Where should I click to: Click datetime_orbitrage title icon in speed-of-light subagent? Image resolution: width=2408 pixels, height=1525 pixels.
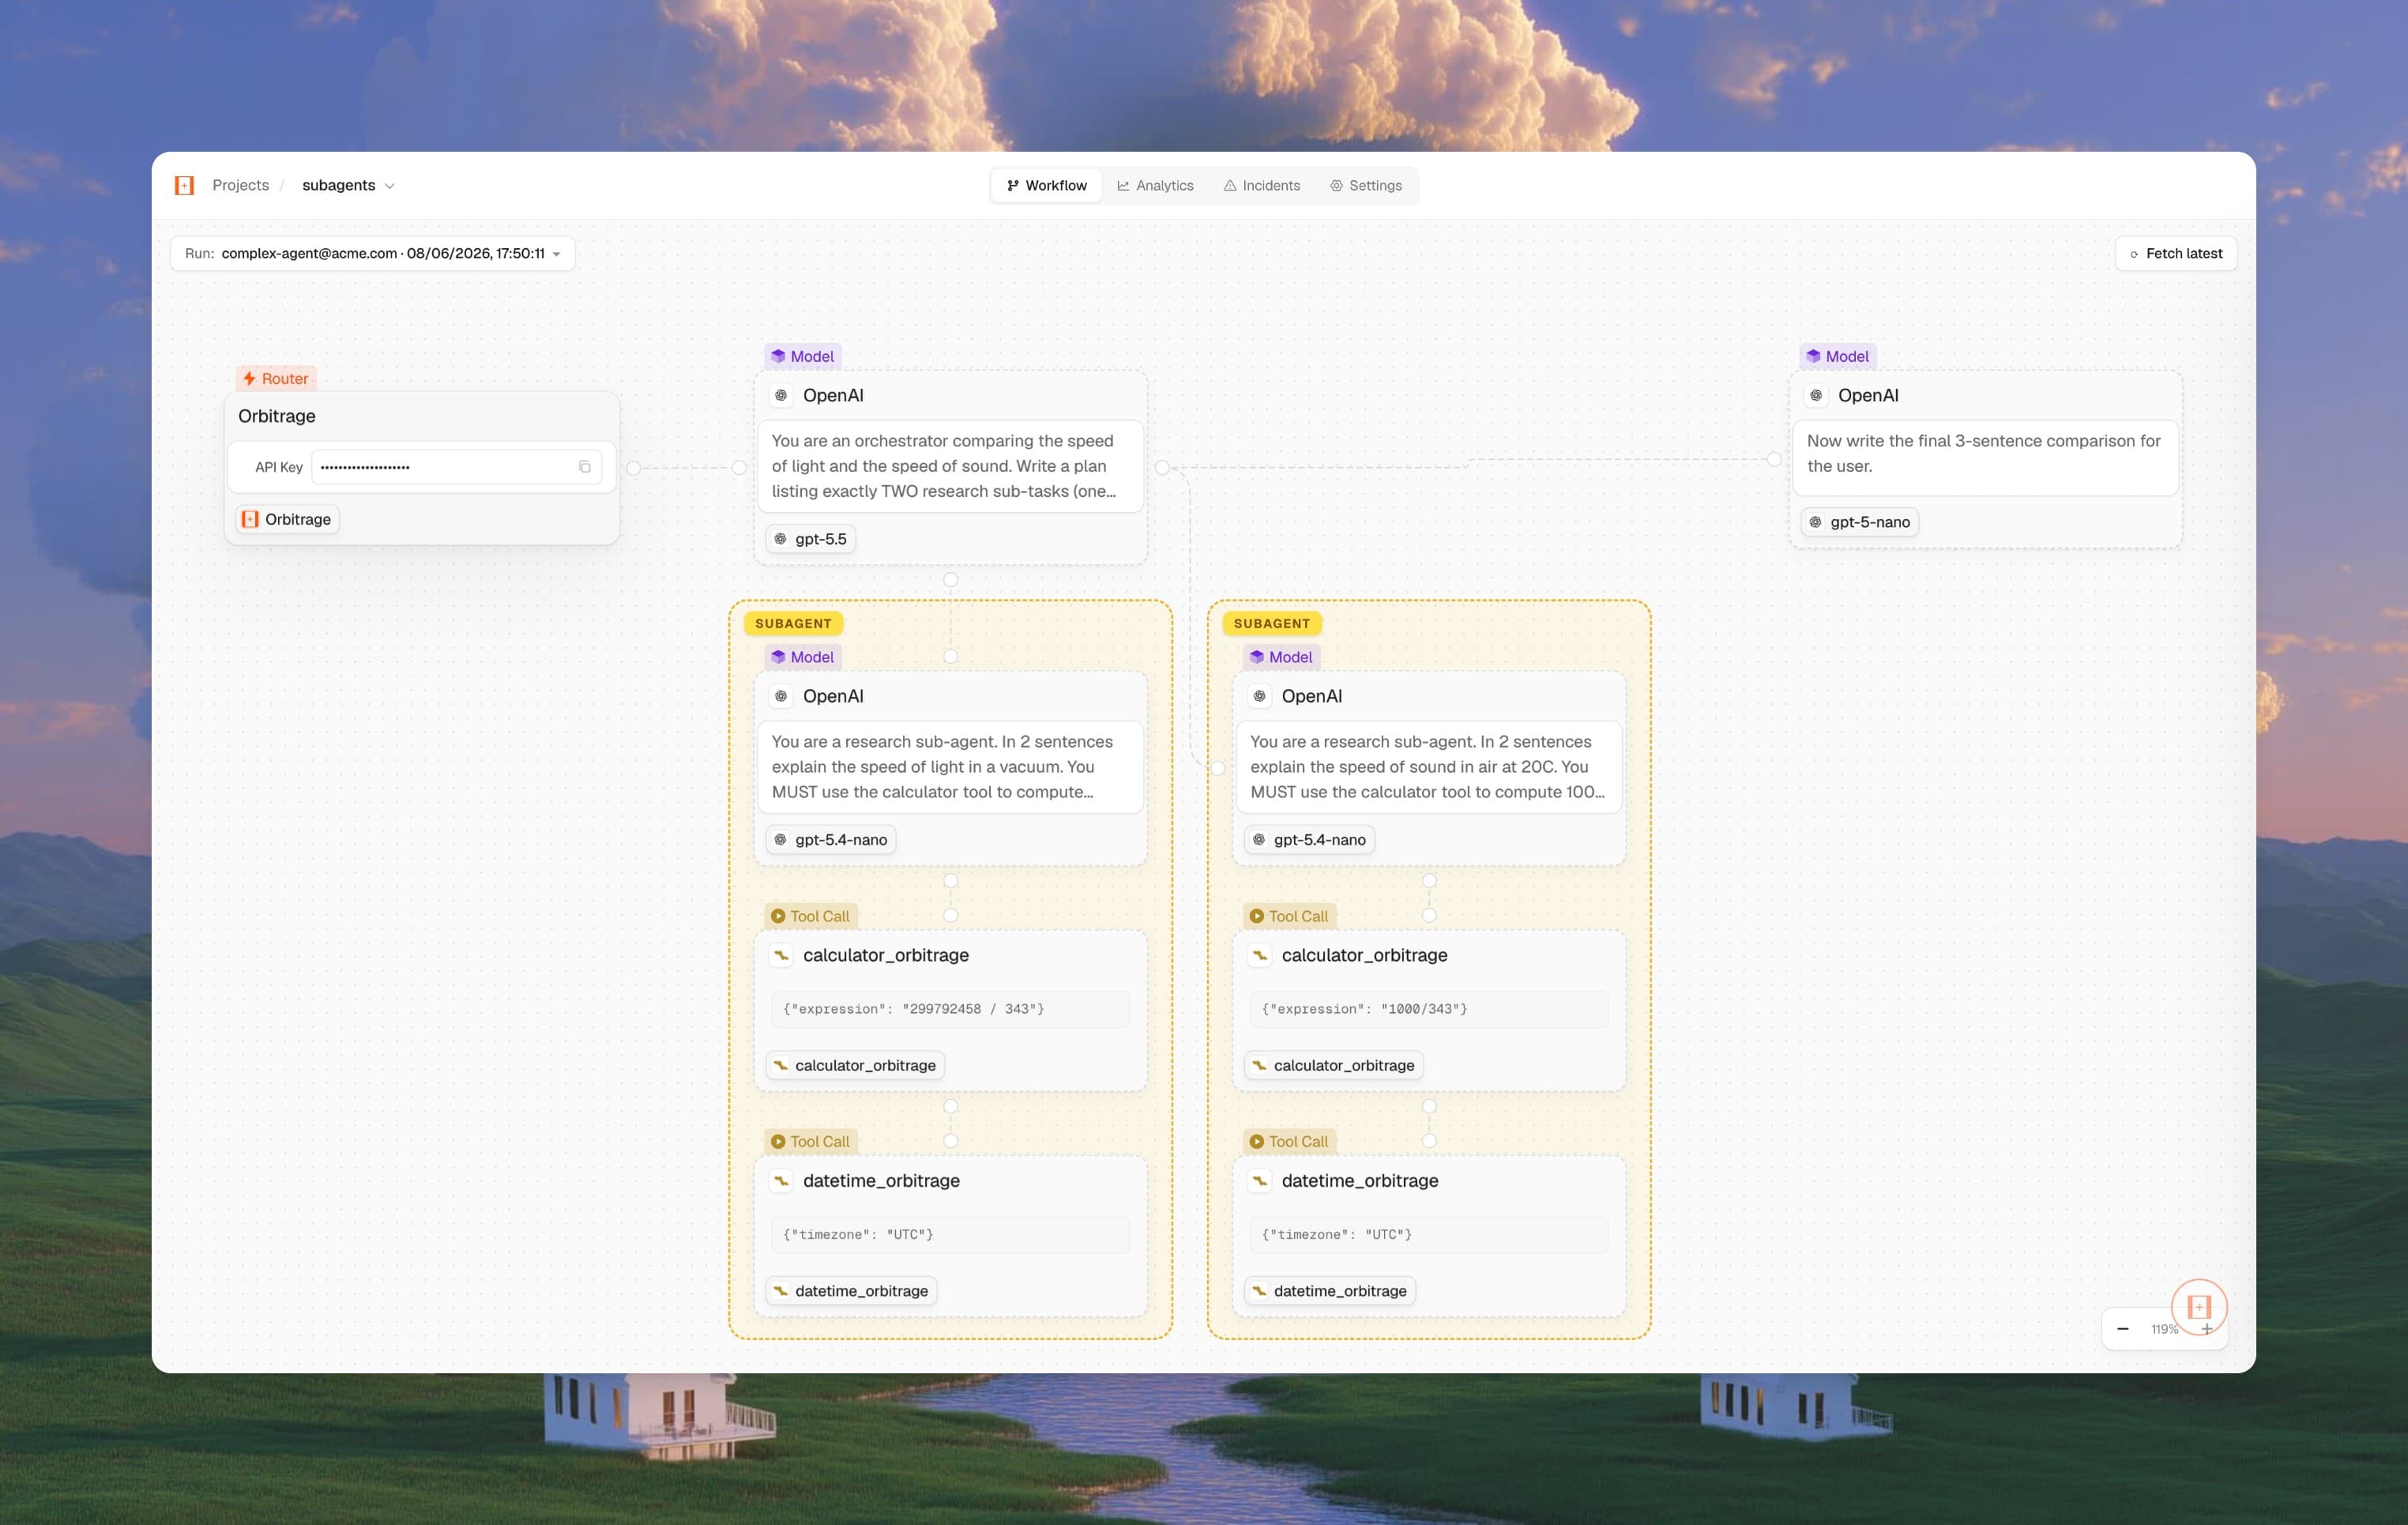click(x=781, y=1181)
